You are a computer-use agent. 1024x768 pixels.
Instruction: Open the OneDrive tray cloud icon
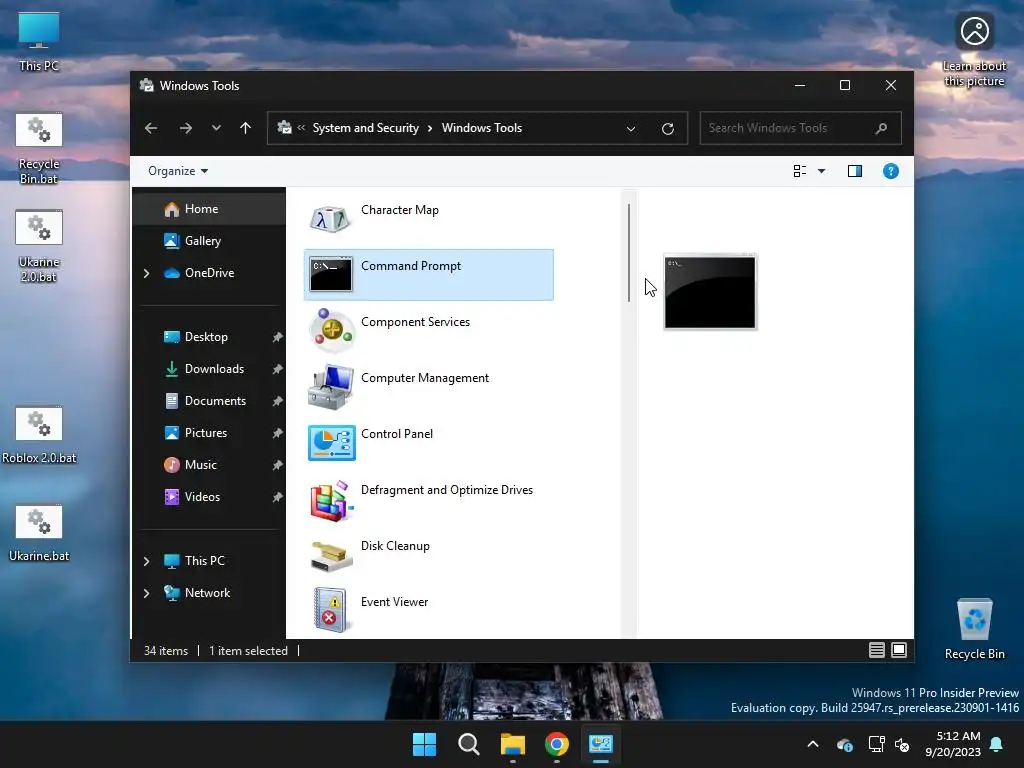(x=844, y=744)
